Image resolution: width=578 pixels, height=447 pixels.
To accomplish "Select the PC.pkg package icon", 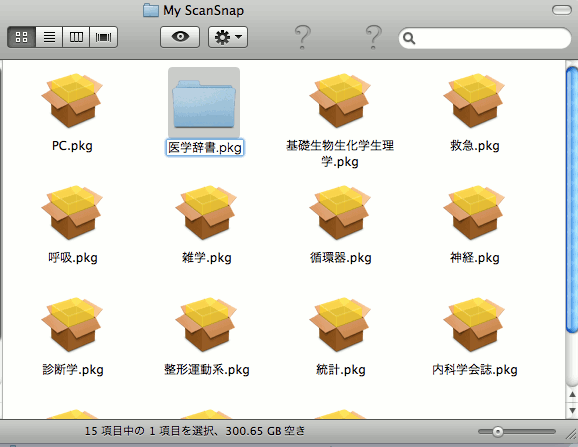I will point(72,101).
